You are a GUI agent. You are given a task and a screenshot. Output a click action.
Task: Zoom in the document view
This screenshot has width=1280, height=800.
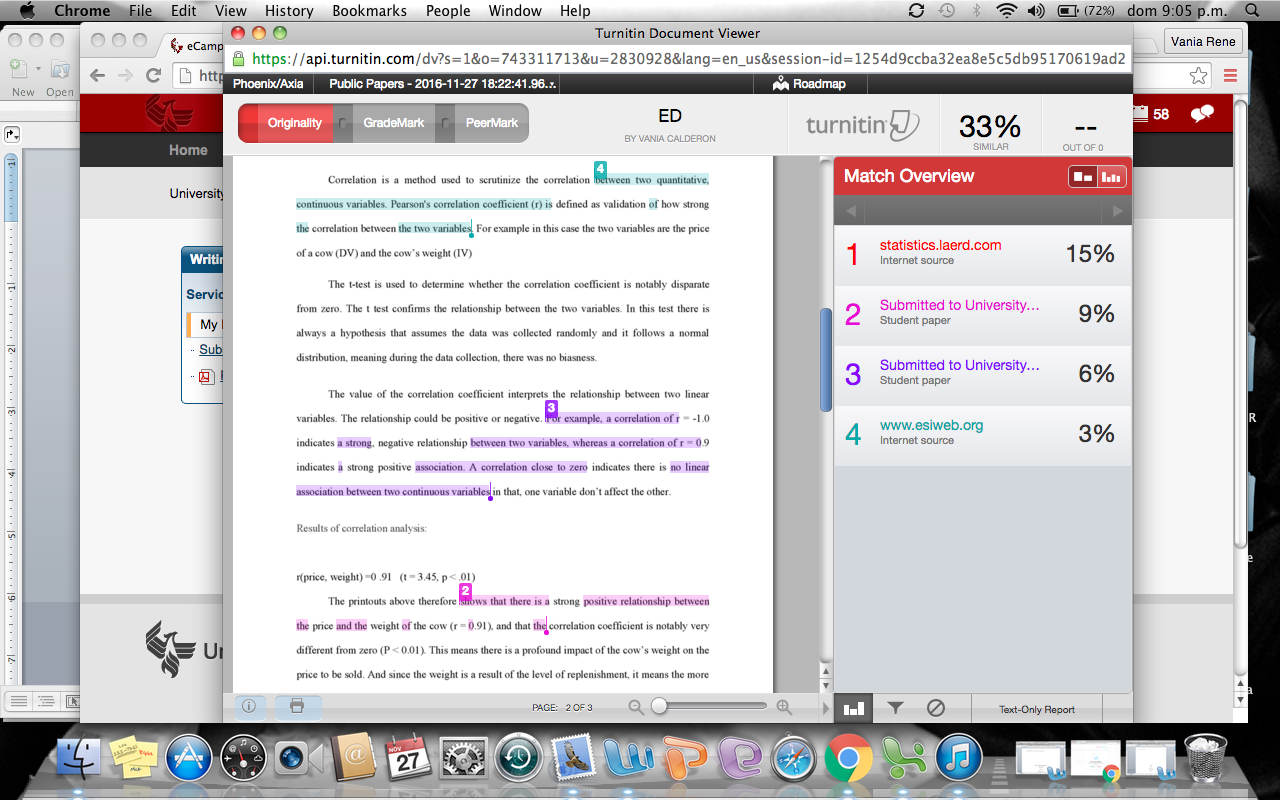(784, 707)
